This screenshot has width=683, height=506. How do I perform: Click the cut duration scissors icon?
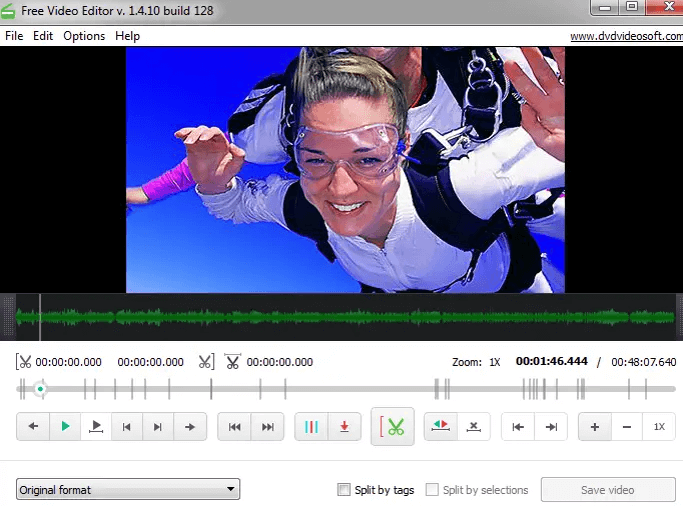232,362
